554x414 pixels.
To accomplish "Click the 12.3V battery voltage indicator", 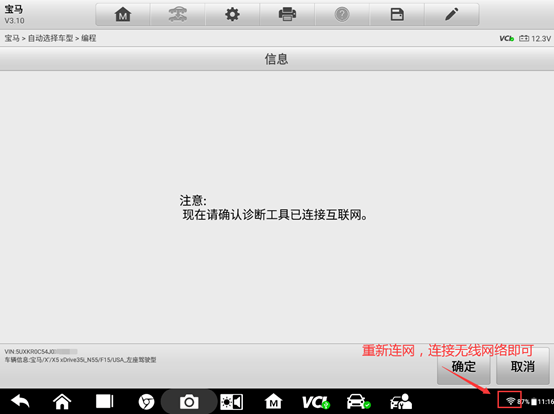I will click(x=535, y=39).
